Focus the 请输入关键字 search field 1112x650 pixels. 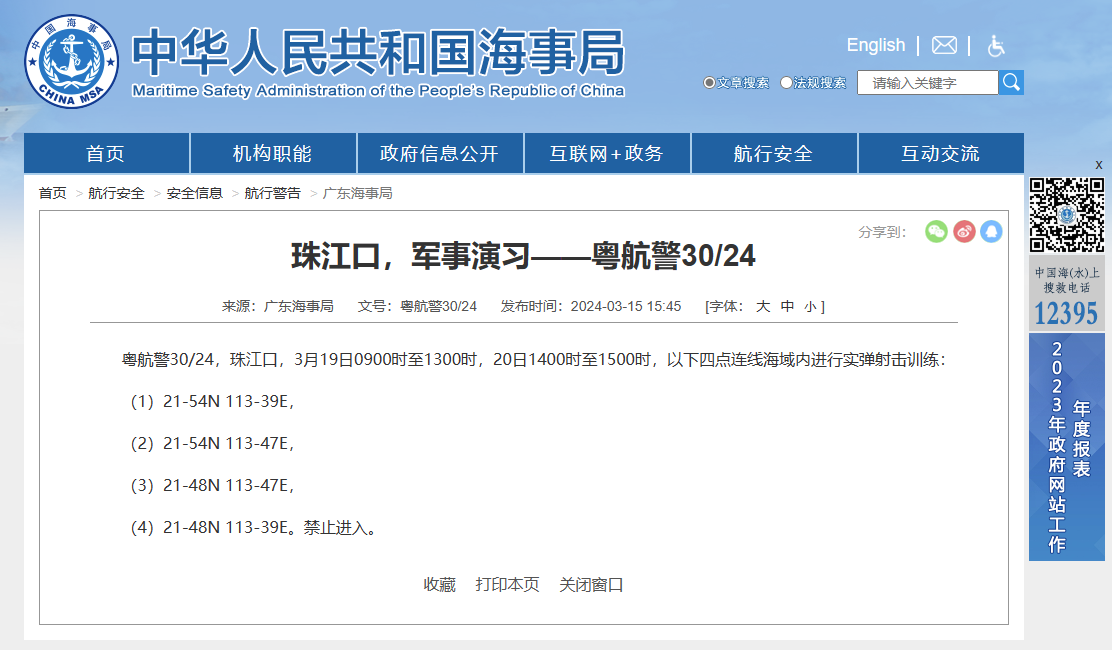tap(928, 83)
